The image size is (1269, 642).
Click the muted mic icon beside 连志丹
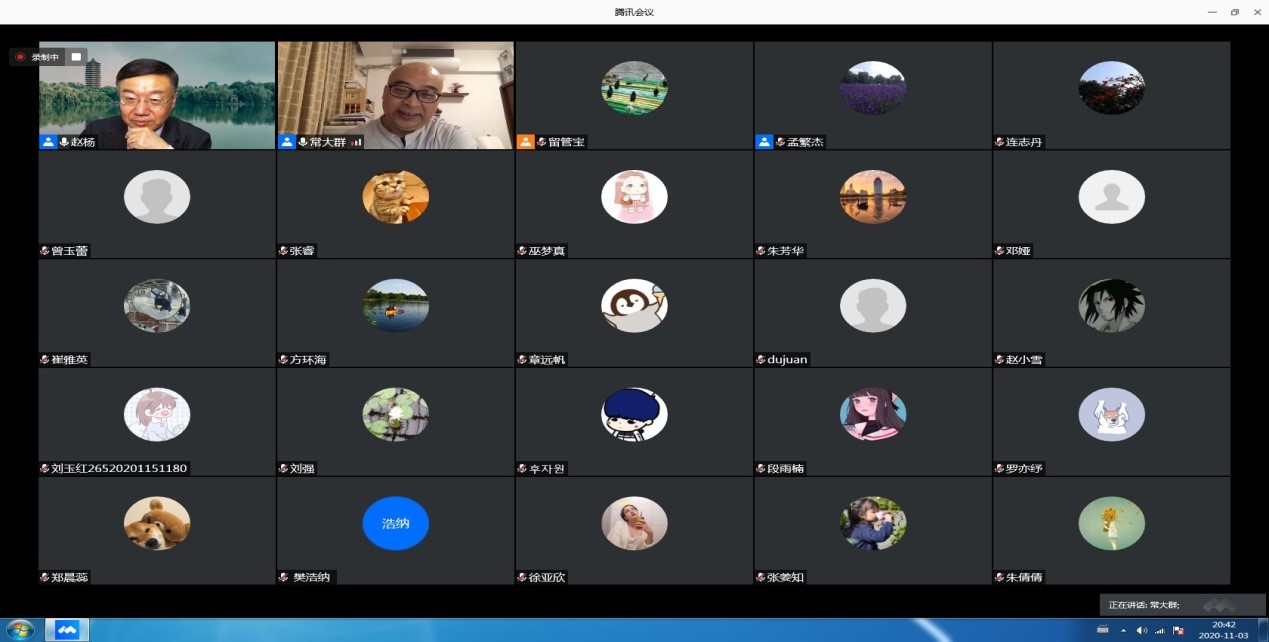point(999,142)
